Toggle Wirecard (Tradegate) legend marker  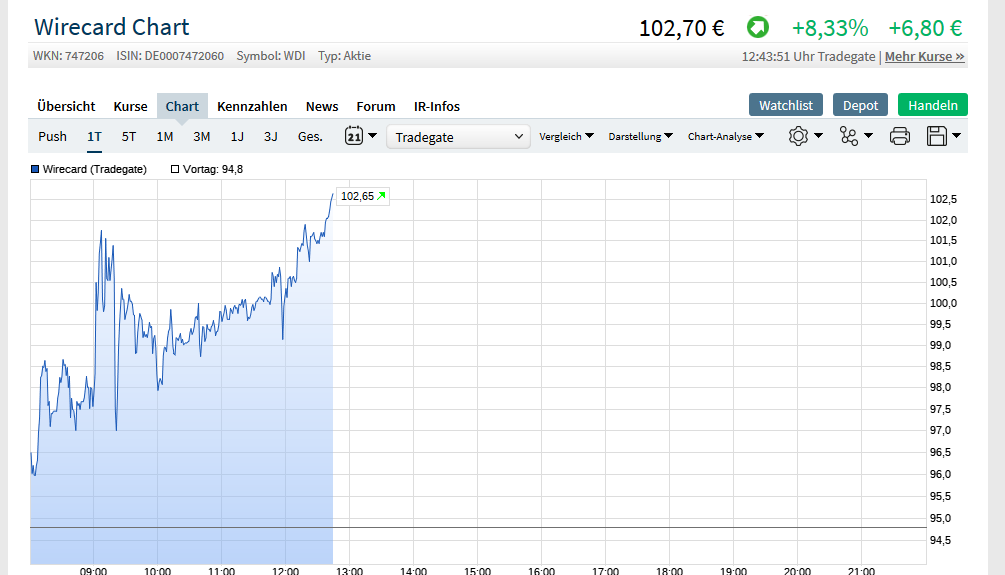pyautogui.click(x=35, y=169)
